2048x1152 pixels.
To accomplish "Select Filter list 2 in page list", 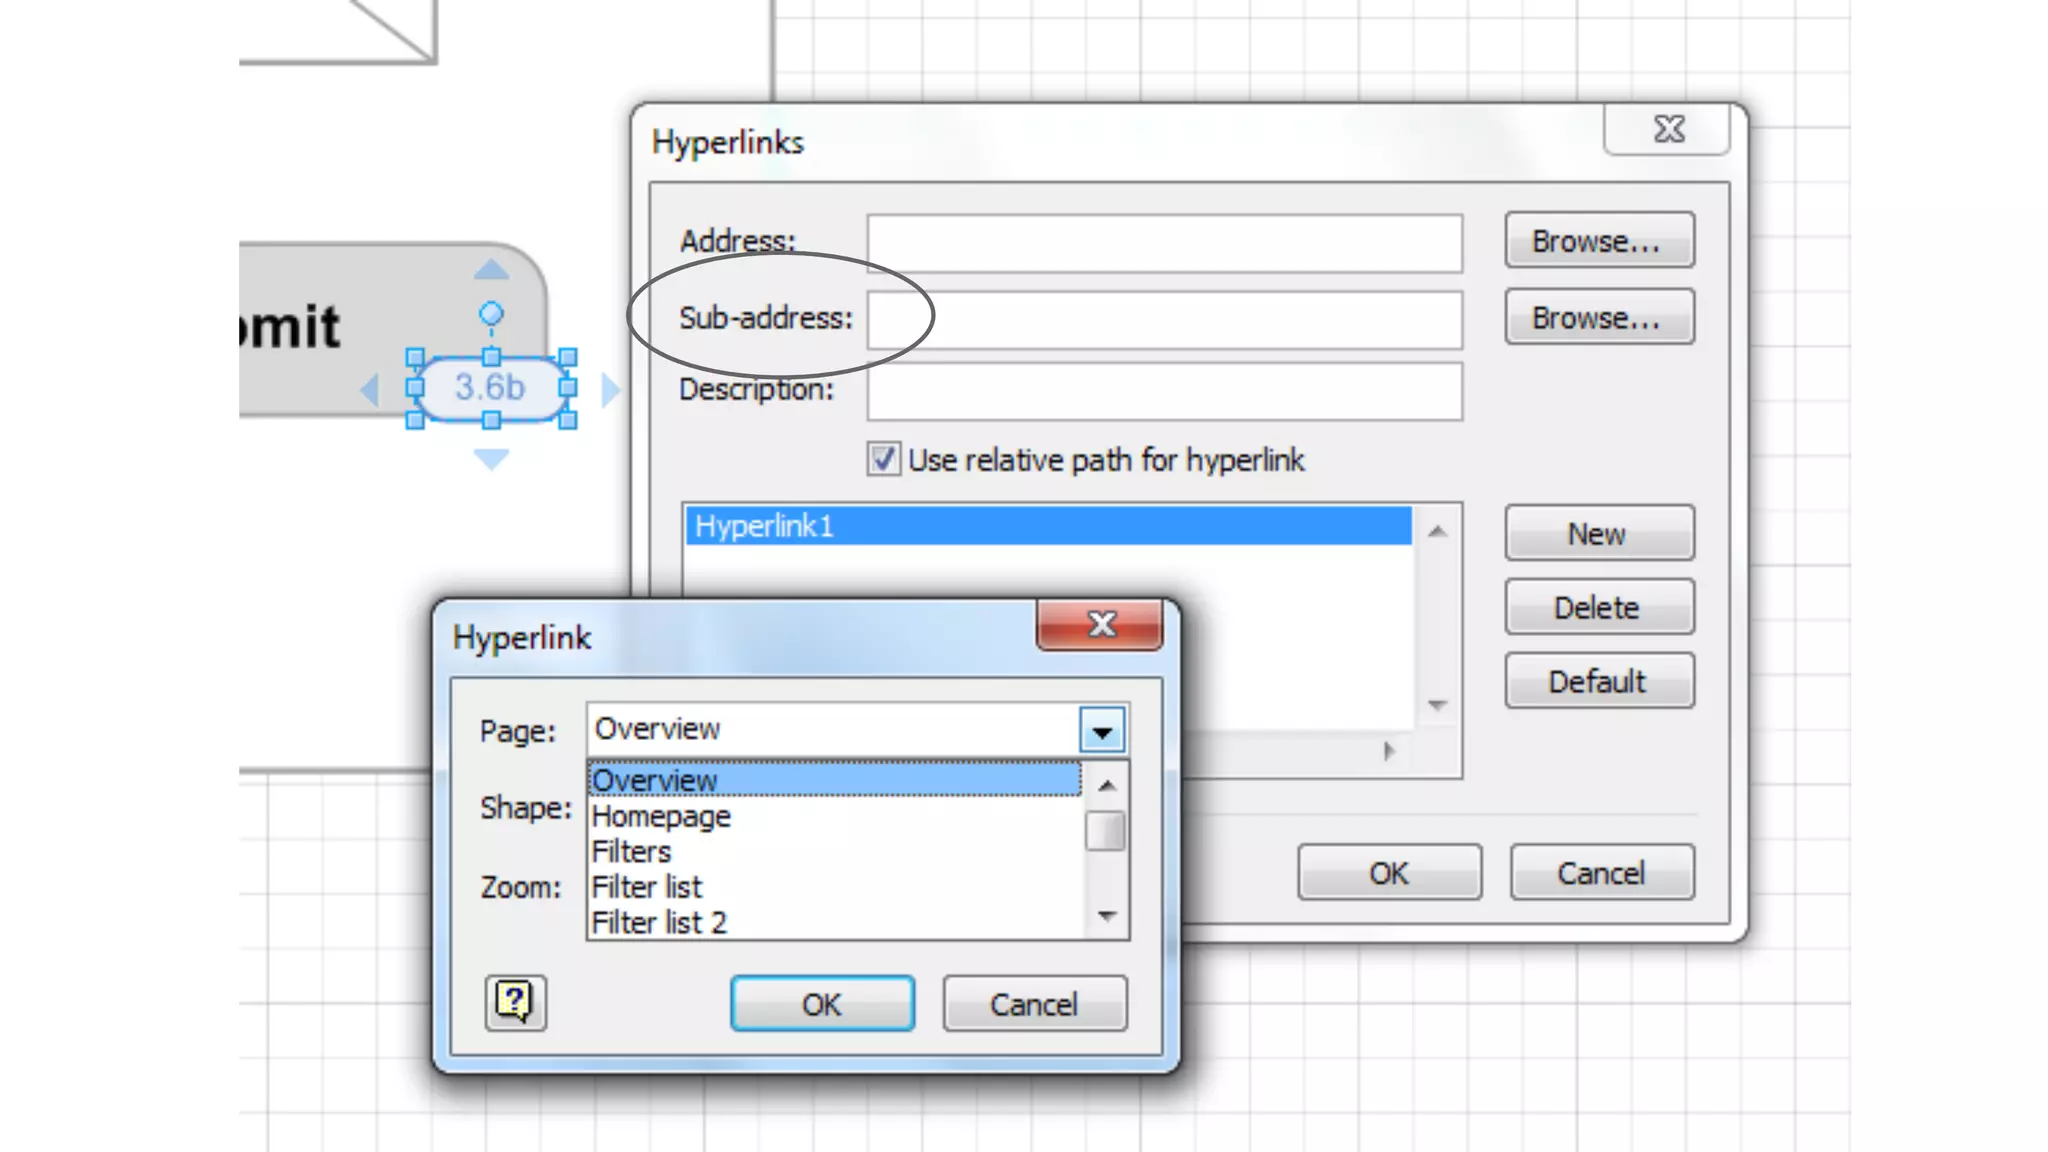I will 659,922.
